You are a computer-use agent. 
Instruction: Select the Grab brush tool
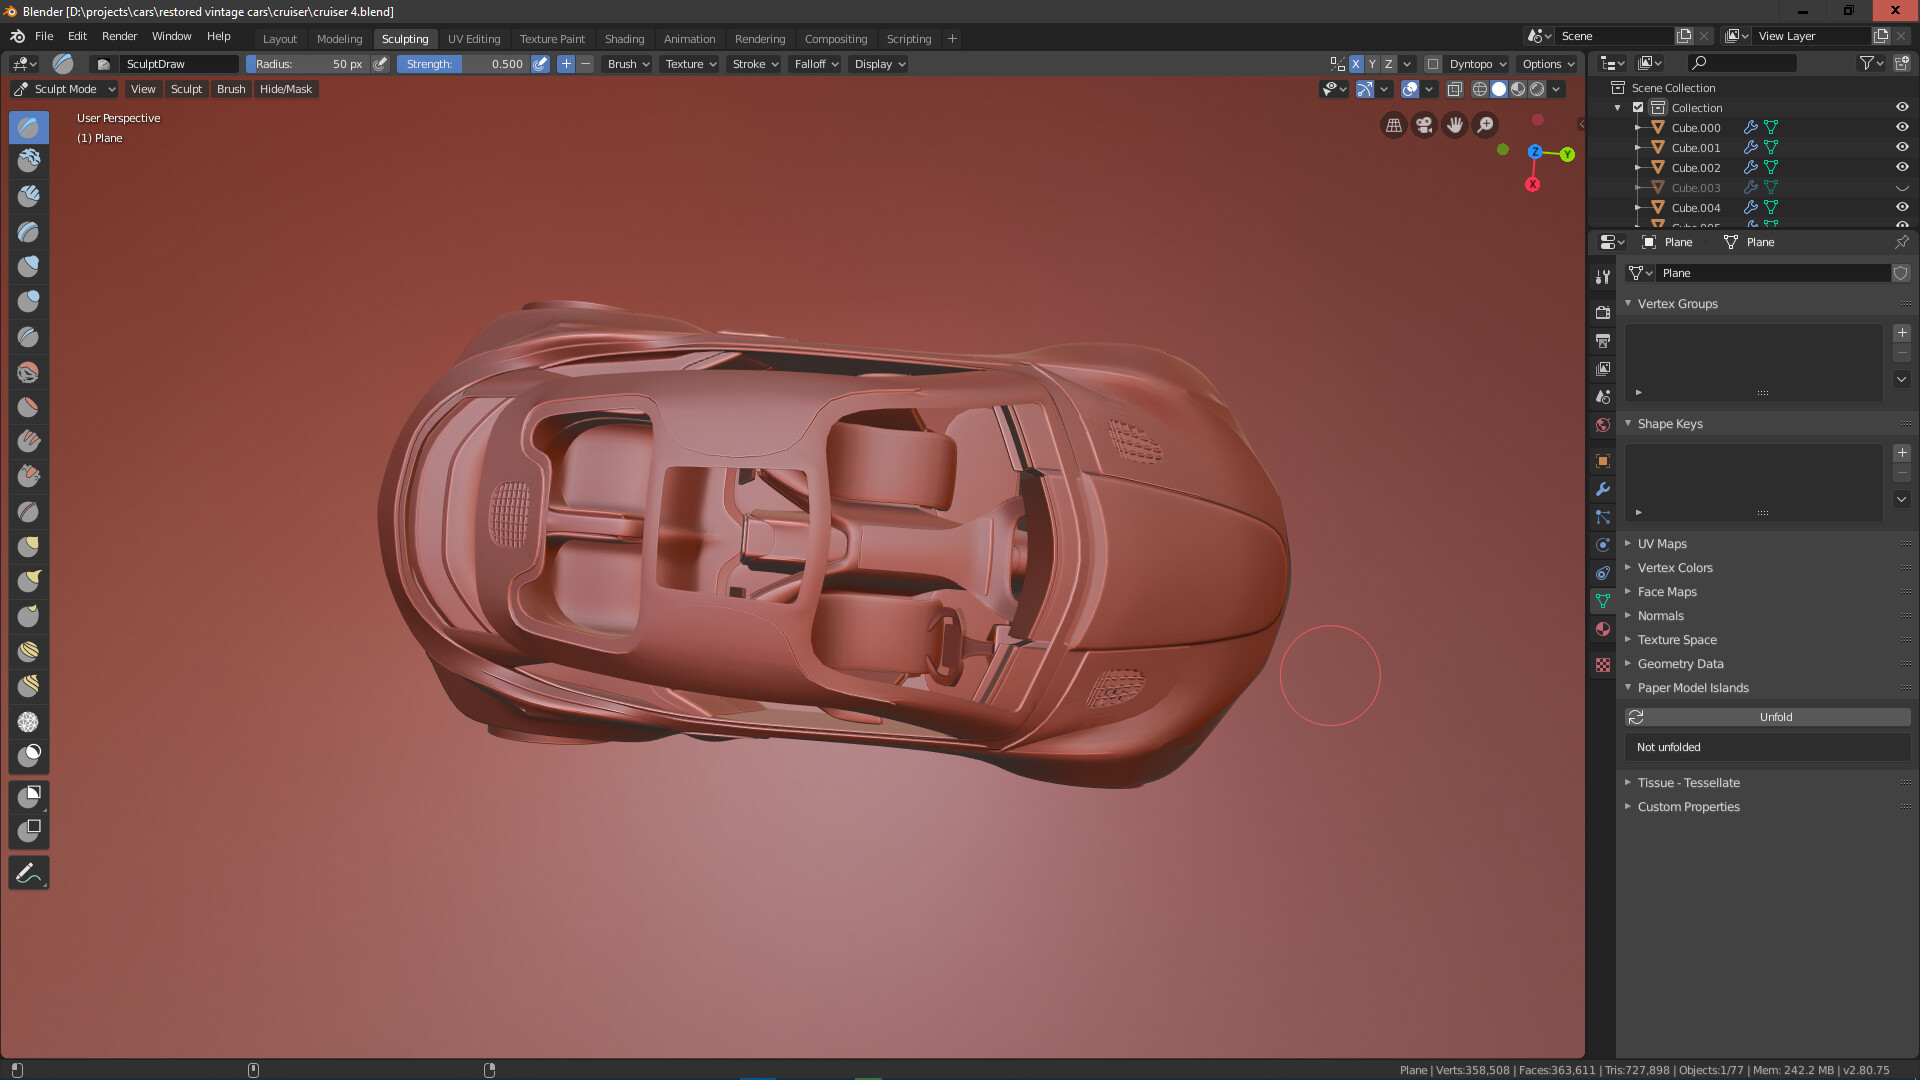[x=29, y=547]
